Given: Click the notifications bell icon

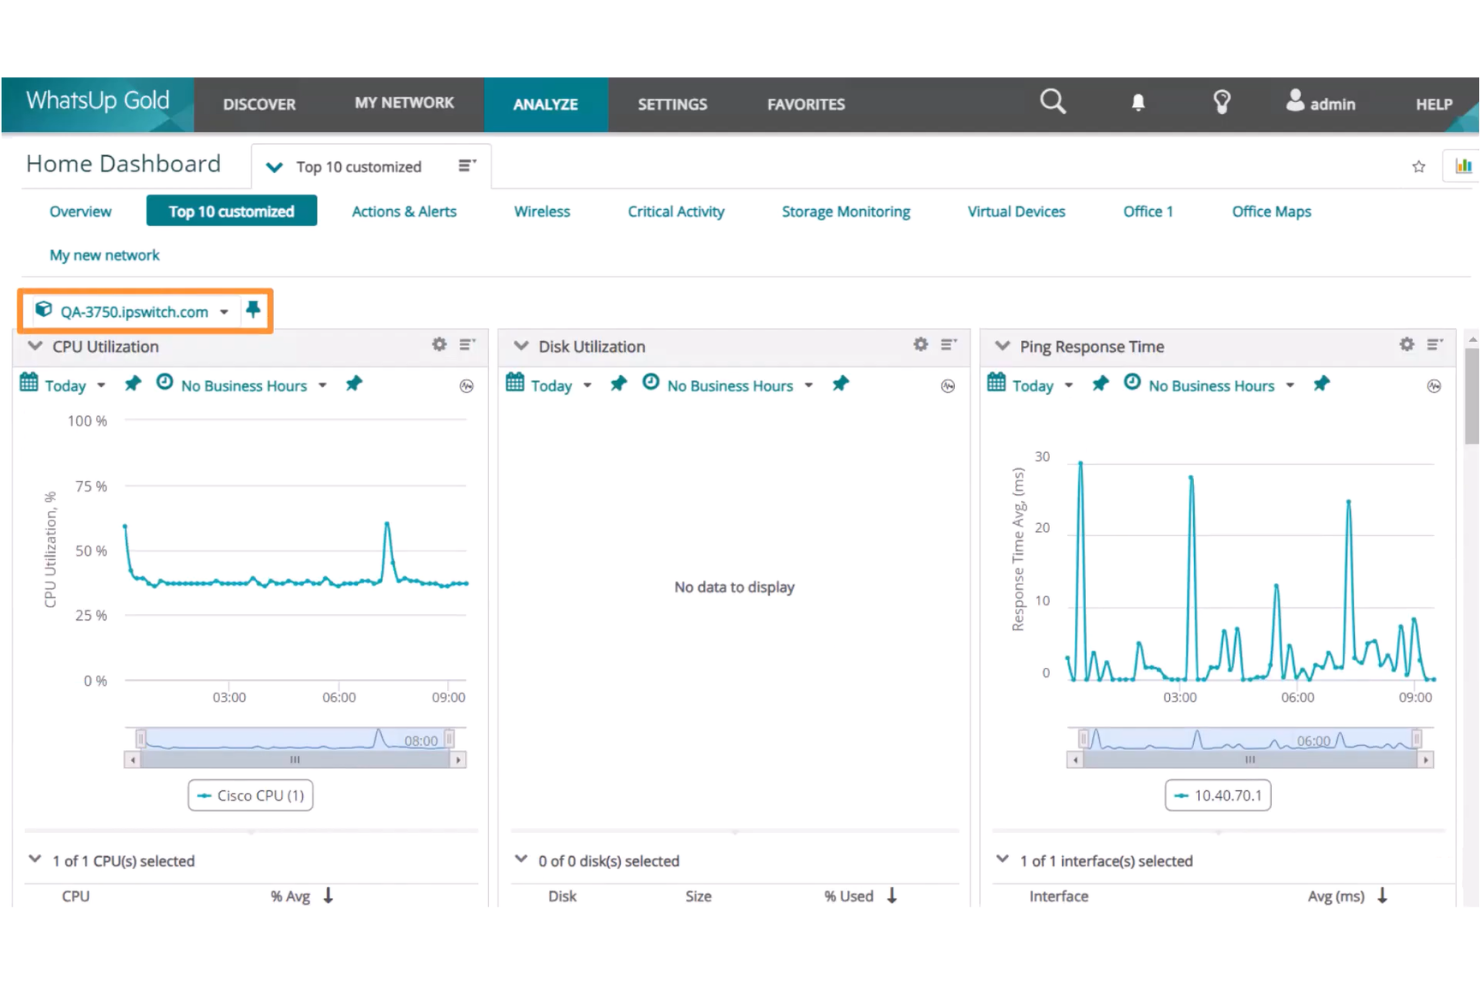Looking at the screenshot, I should pos(1138,103).
